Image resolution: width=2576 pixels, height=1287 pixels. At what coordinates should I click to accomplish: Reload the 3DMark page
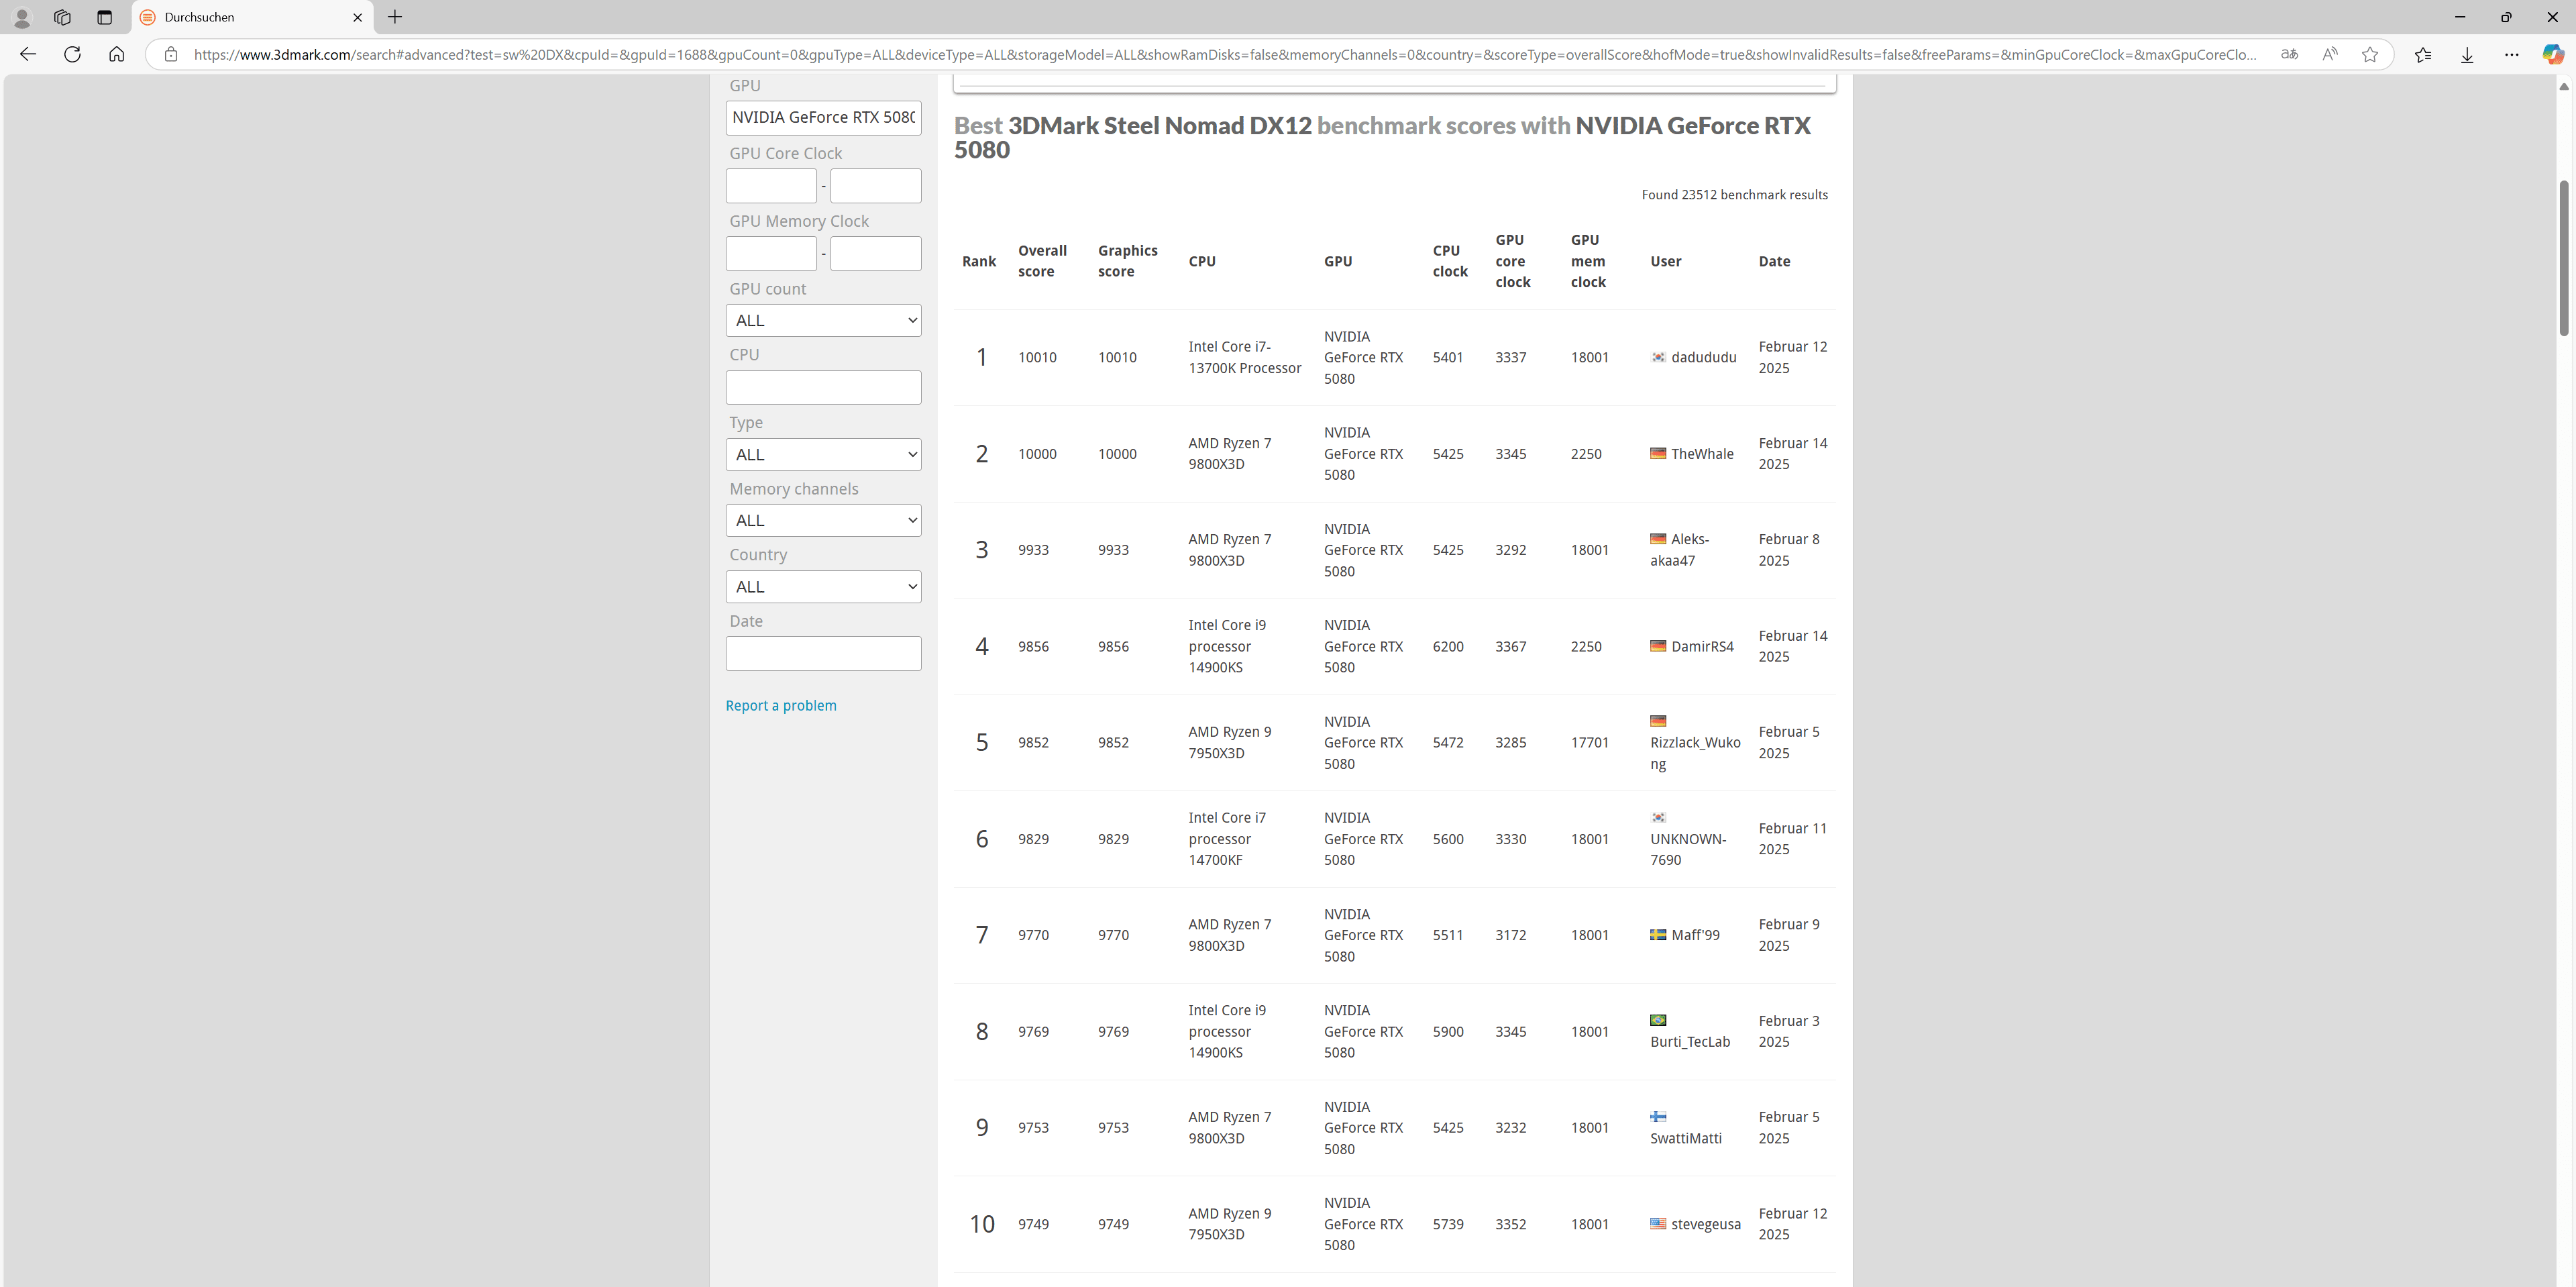tap(72, 54)
